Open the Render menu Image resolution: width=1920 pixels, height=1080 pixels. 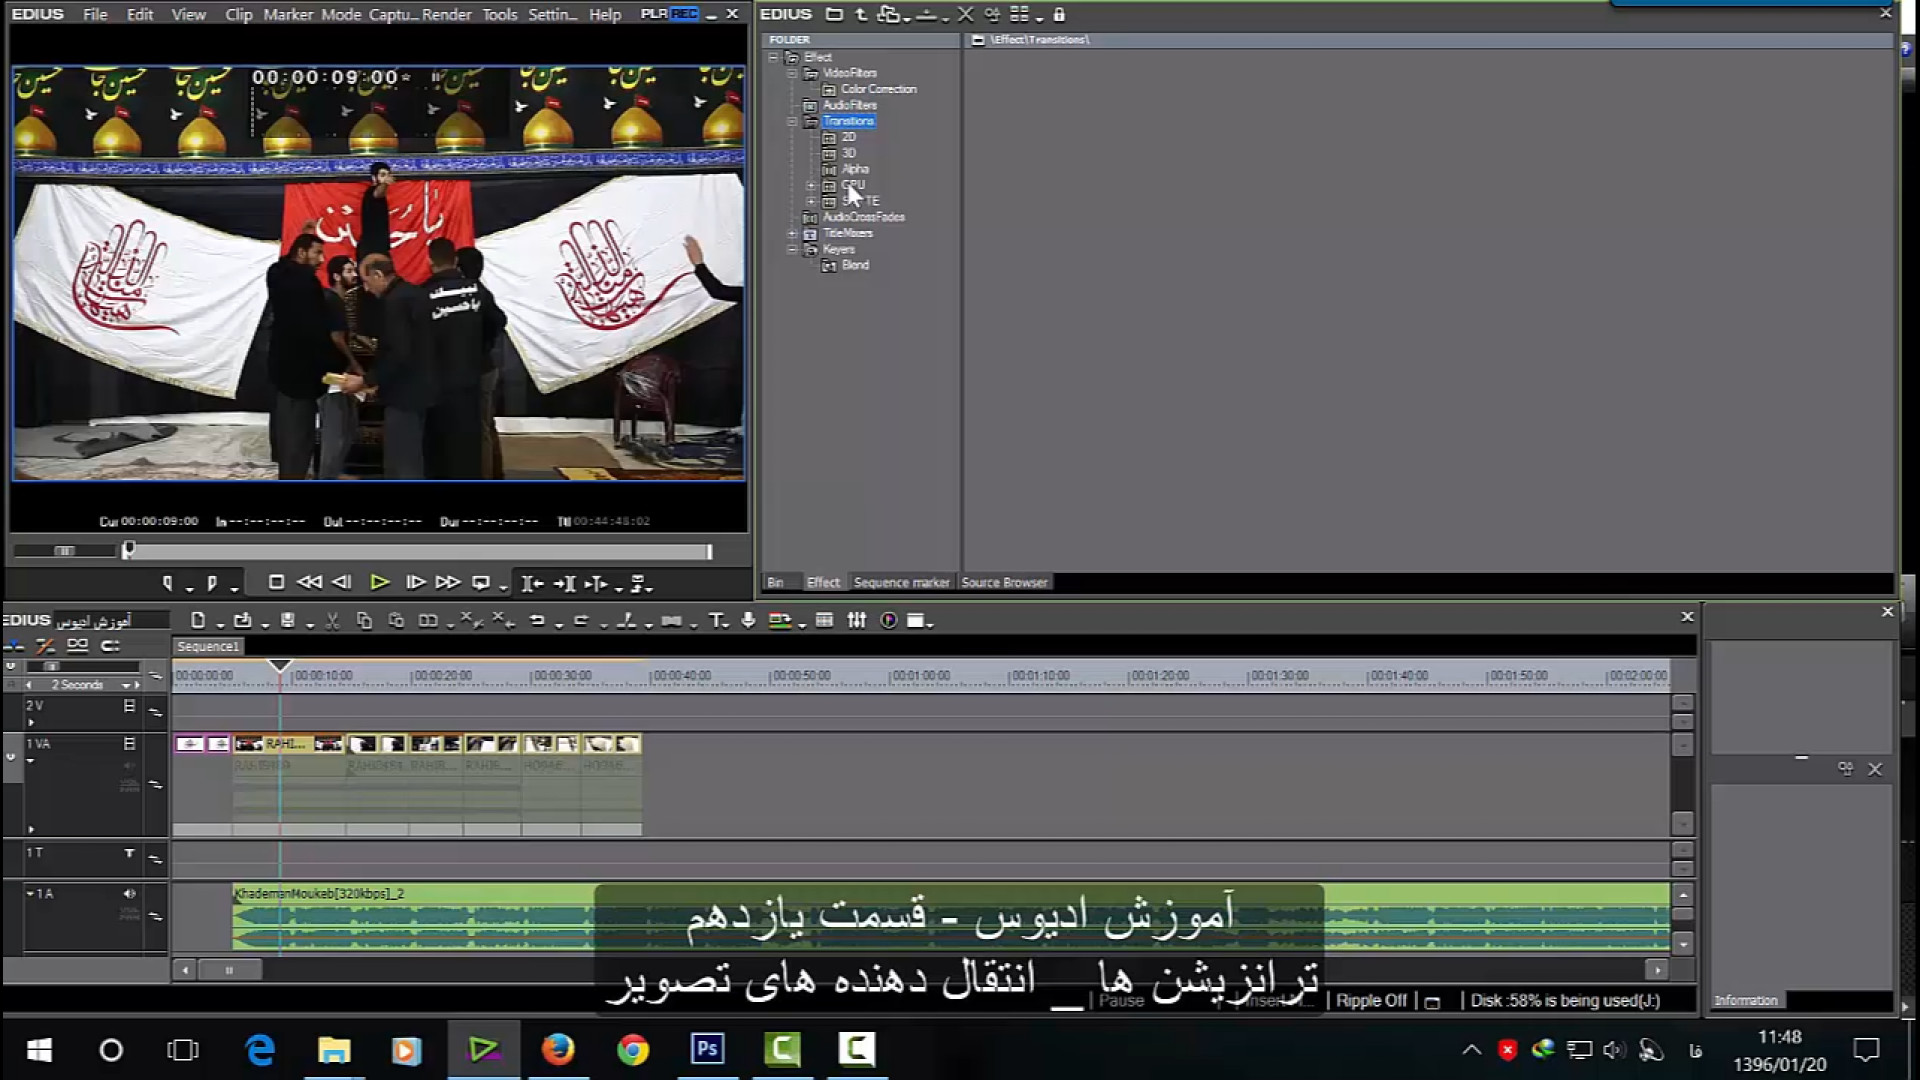[x=446, y=14]
